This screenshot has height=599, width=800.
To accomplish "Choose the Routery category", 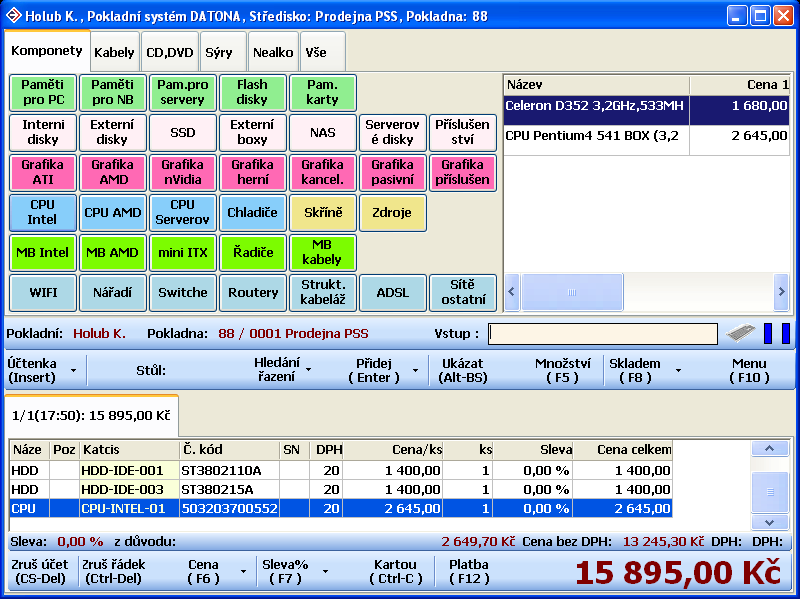I will 253,292.
